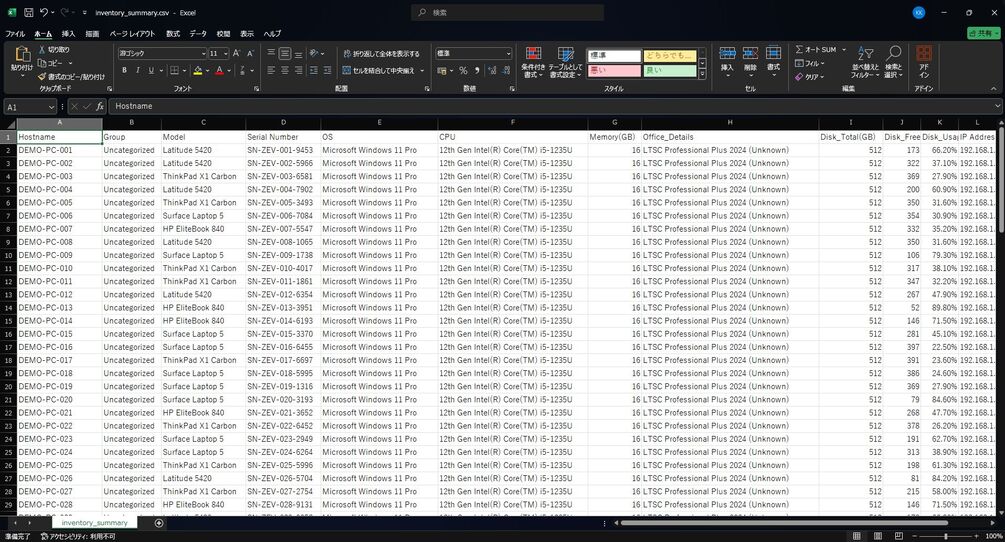Click the search box 検索
The width and height of the screenshot is (1005, 542).
click(x=508, y=12)
